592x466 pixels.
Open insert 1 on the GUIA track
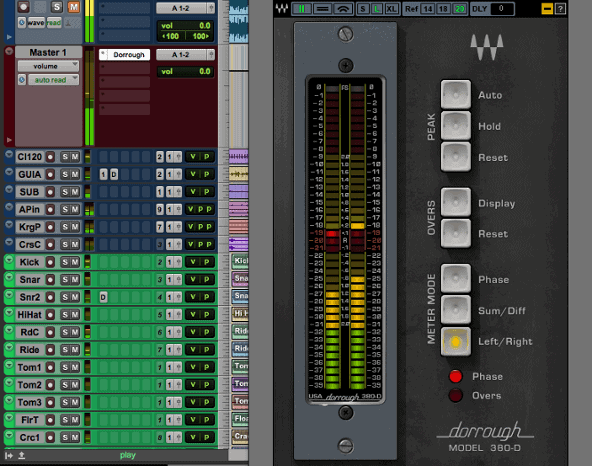point(103,174)
